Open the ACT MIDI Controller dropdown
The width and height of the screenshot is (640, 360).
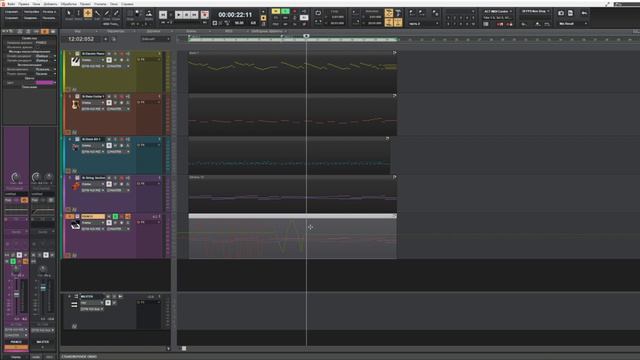click(x=498, y=11)
